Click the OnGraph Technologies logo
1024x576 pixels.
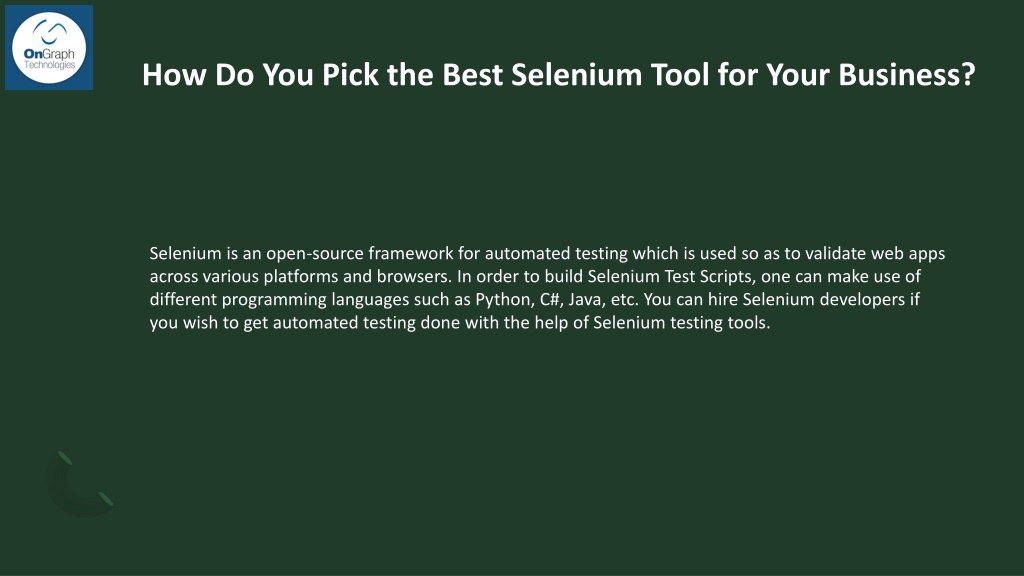click(49, 48)
